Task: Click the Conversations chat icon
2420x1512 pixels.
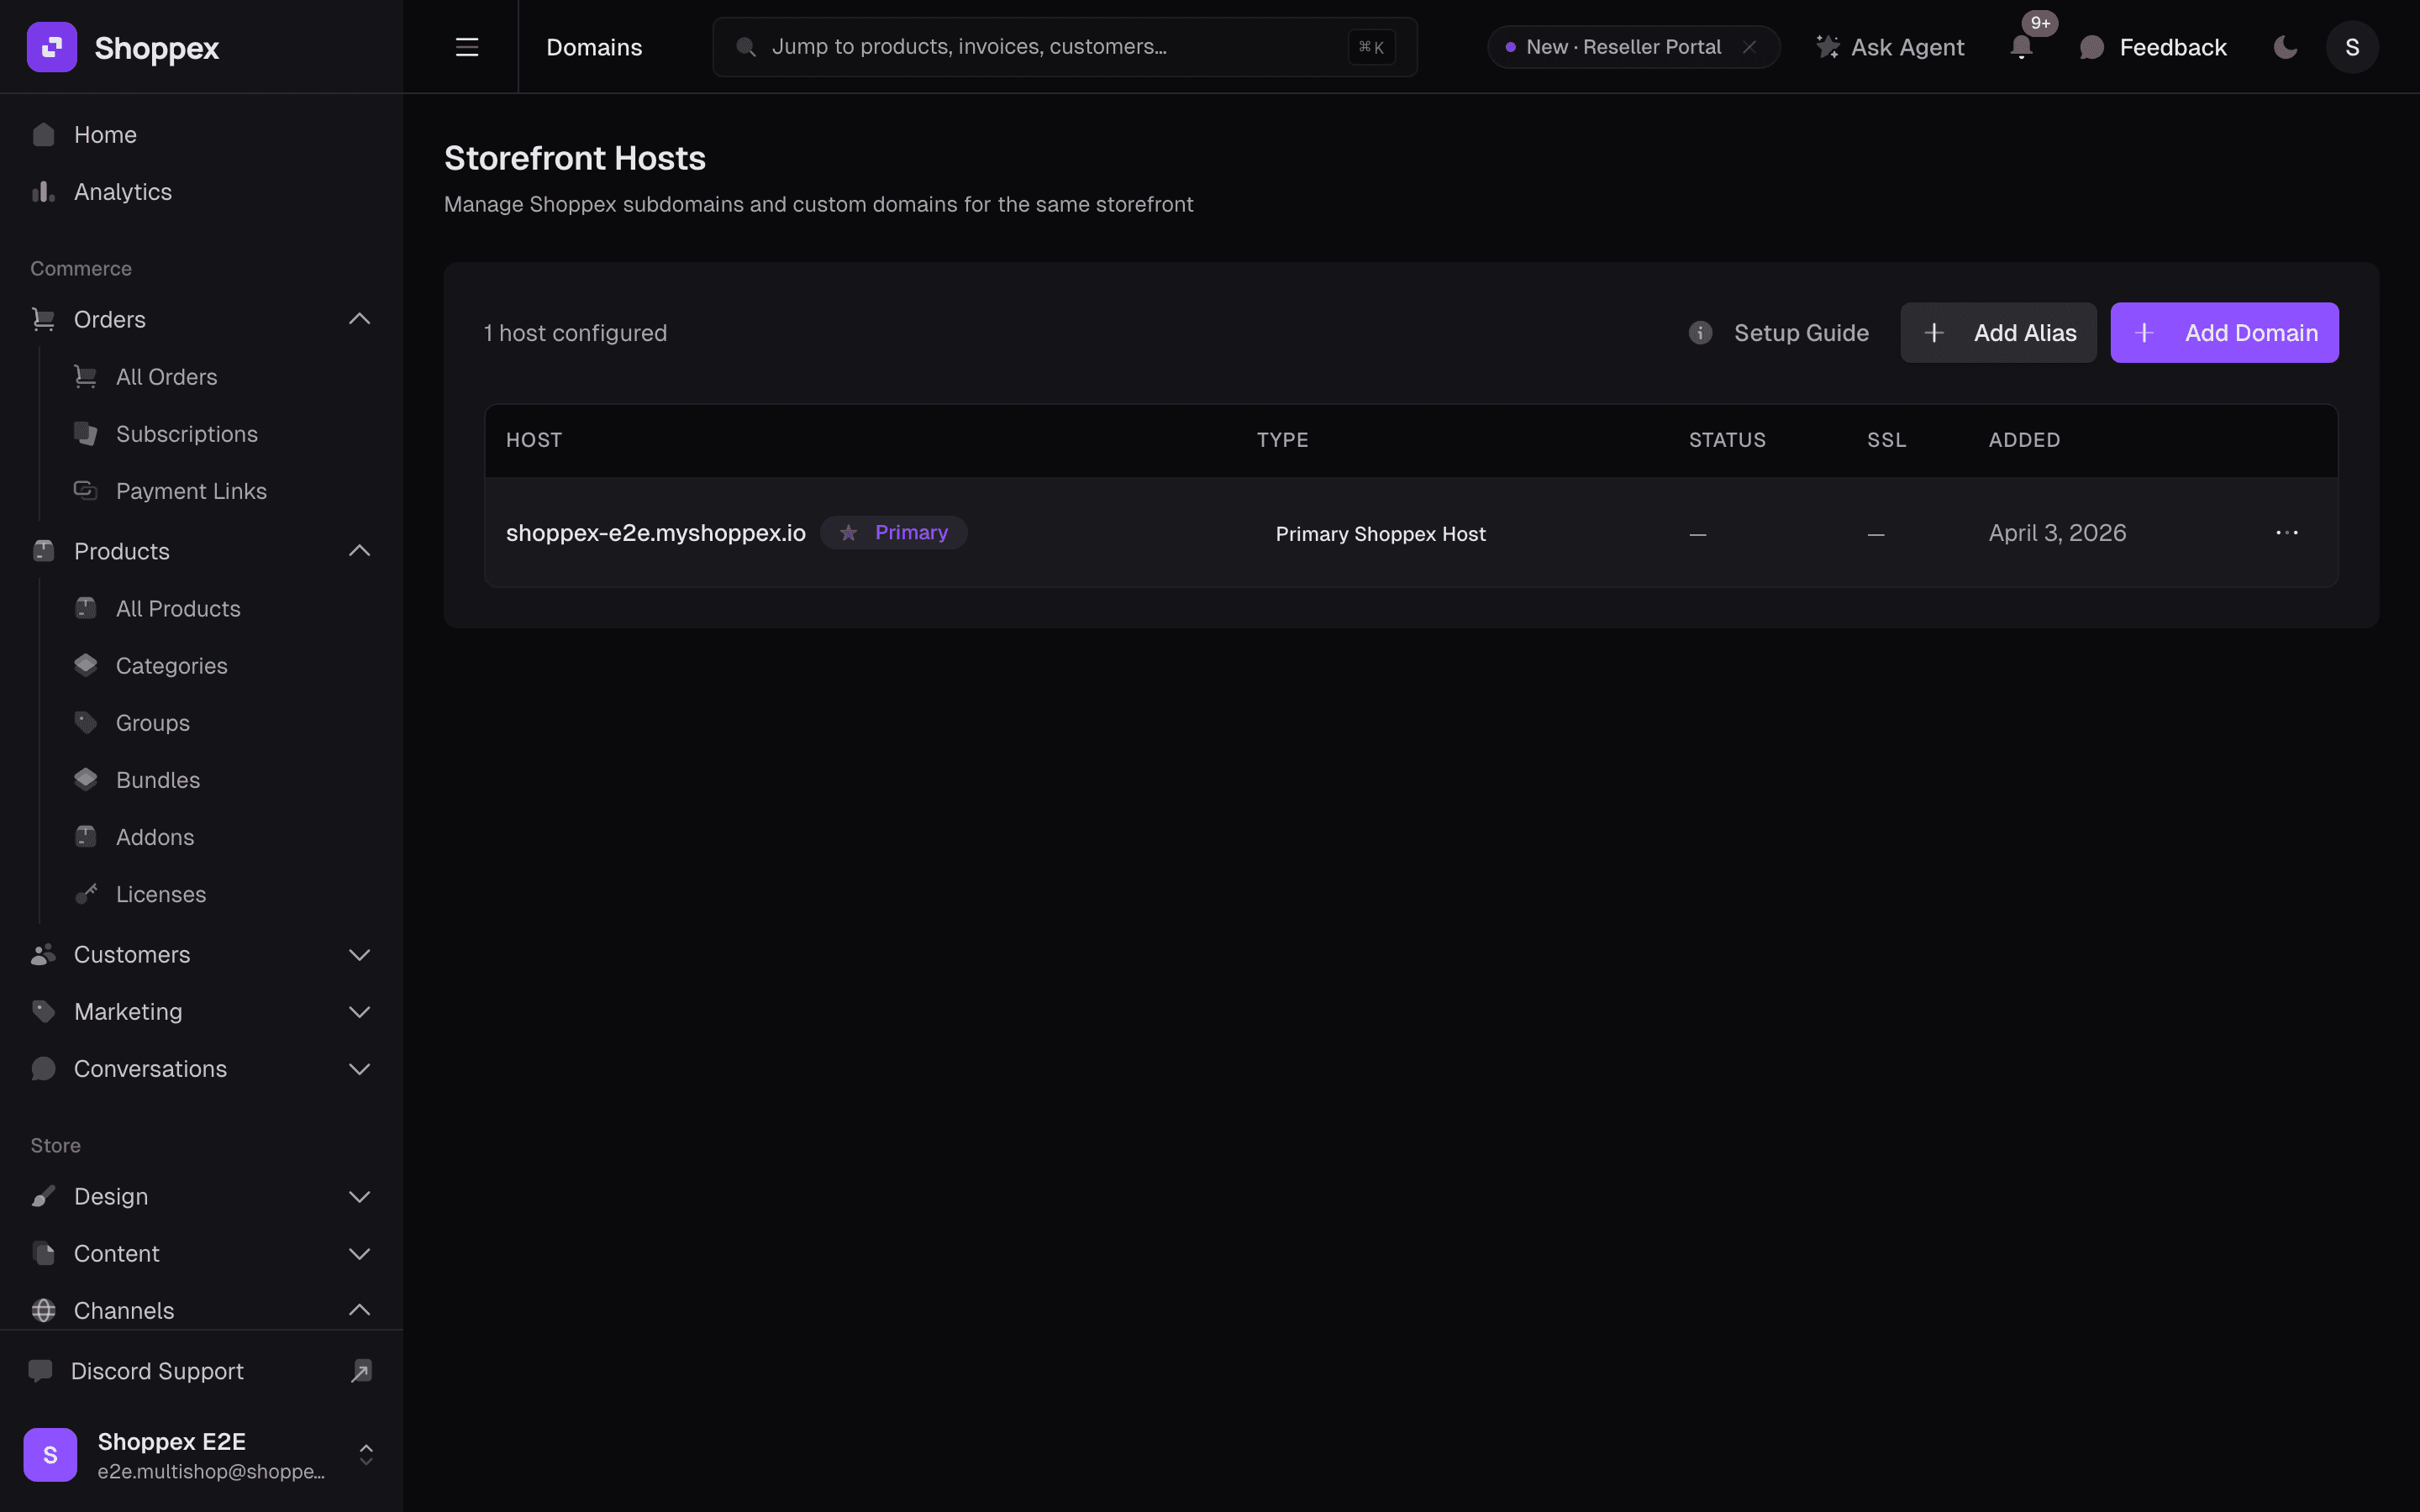Action: tap(43, 1069)
